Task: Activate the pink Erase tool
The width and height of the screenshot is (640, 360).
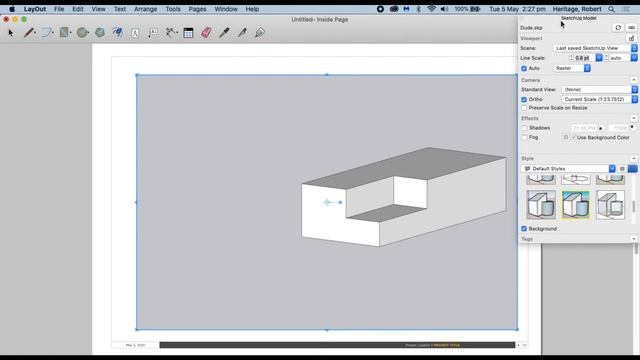Action: point(206,33)
